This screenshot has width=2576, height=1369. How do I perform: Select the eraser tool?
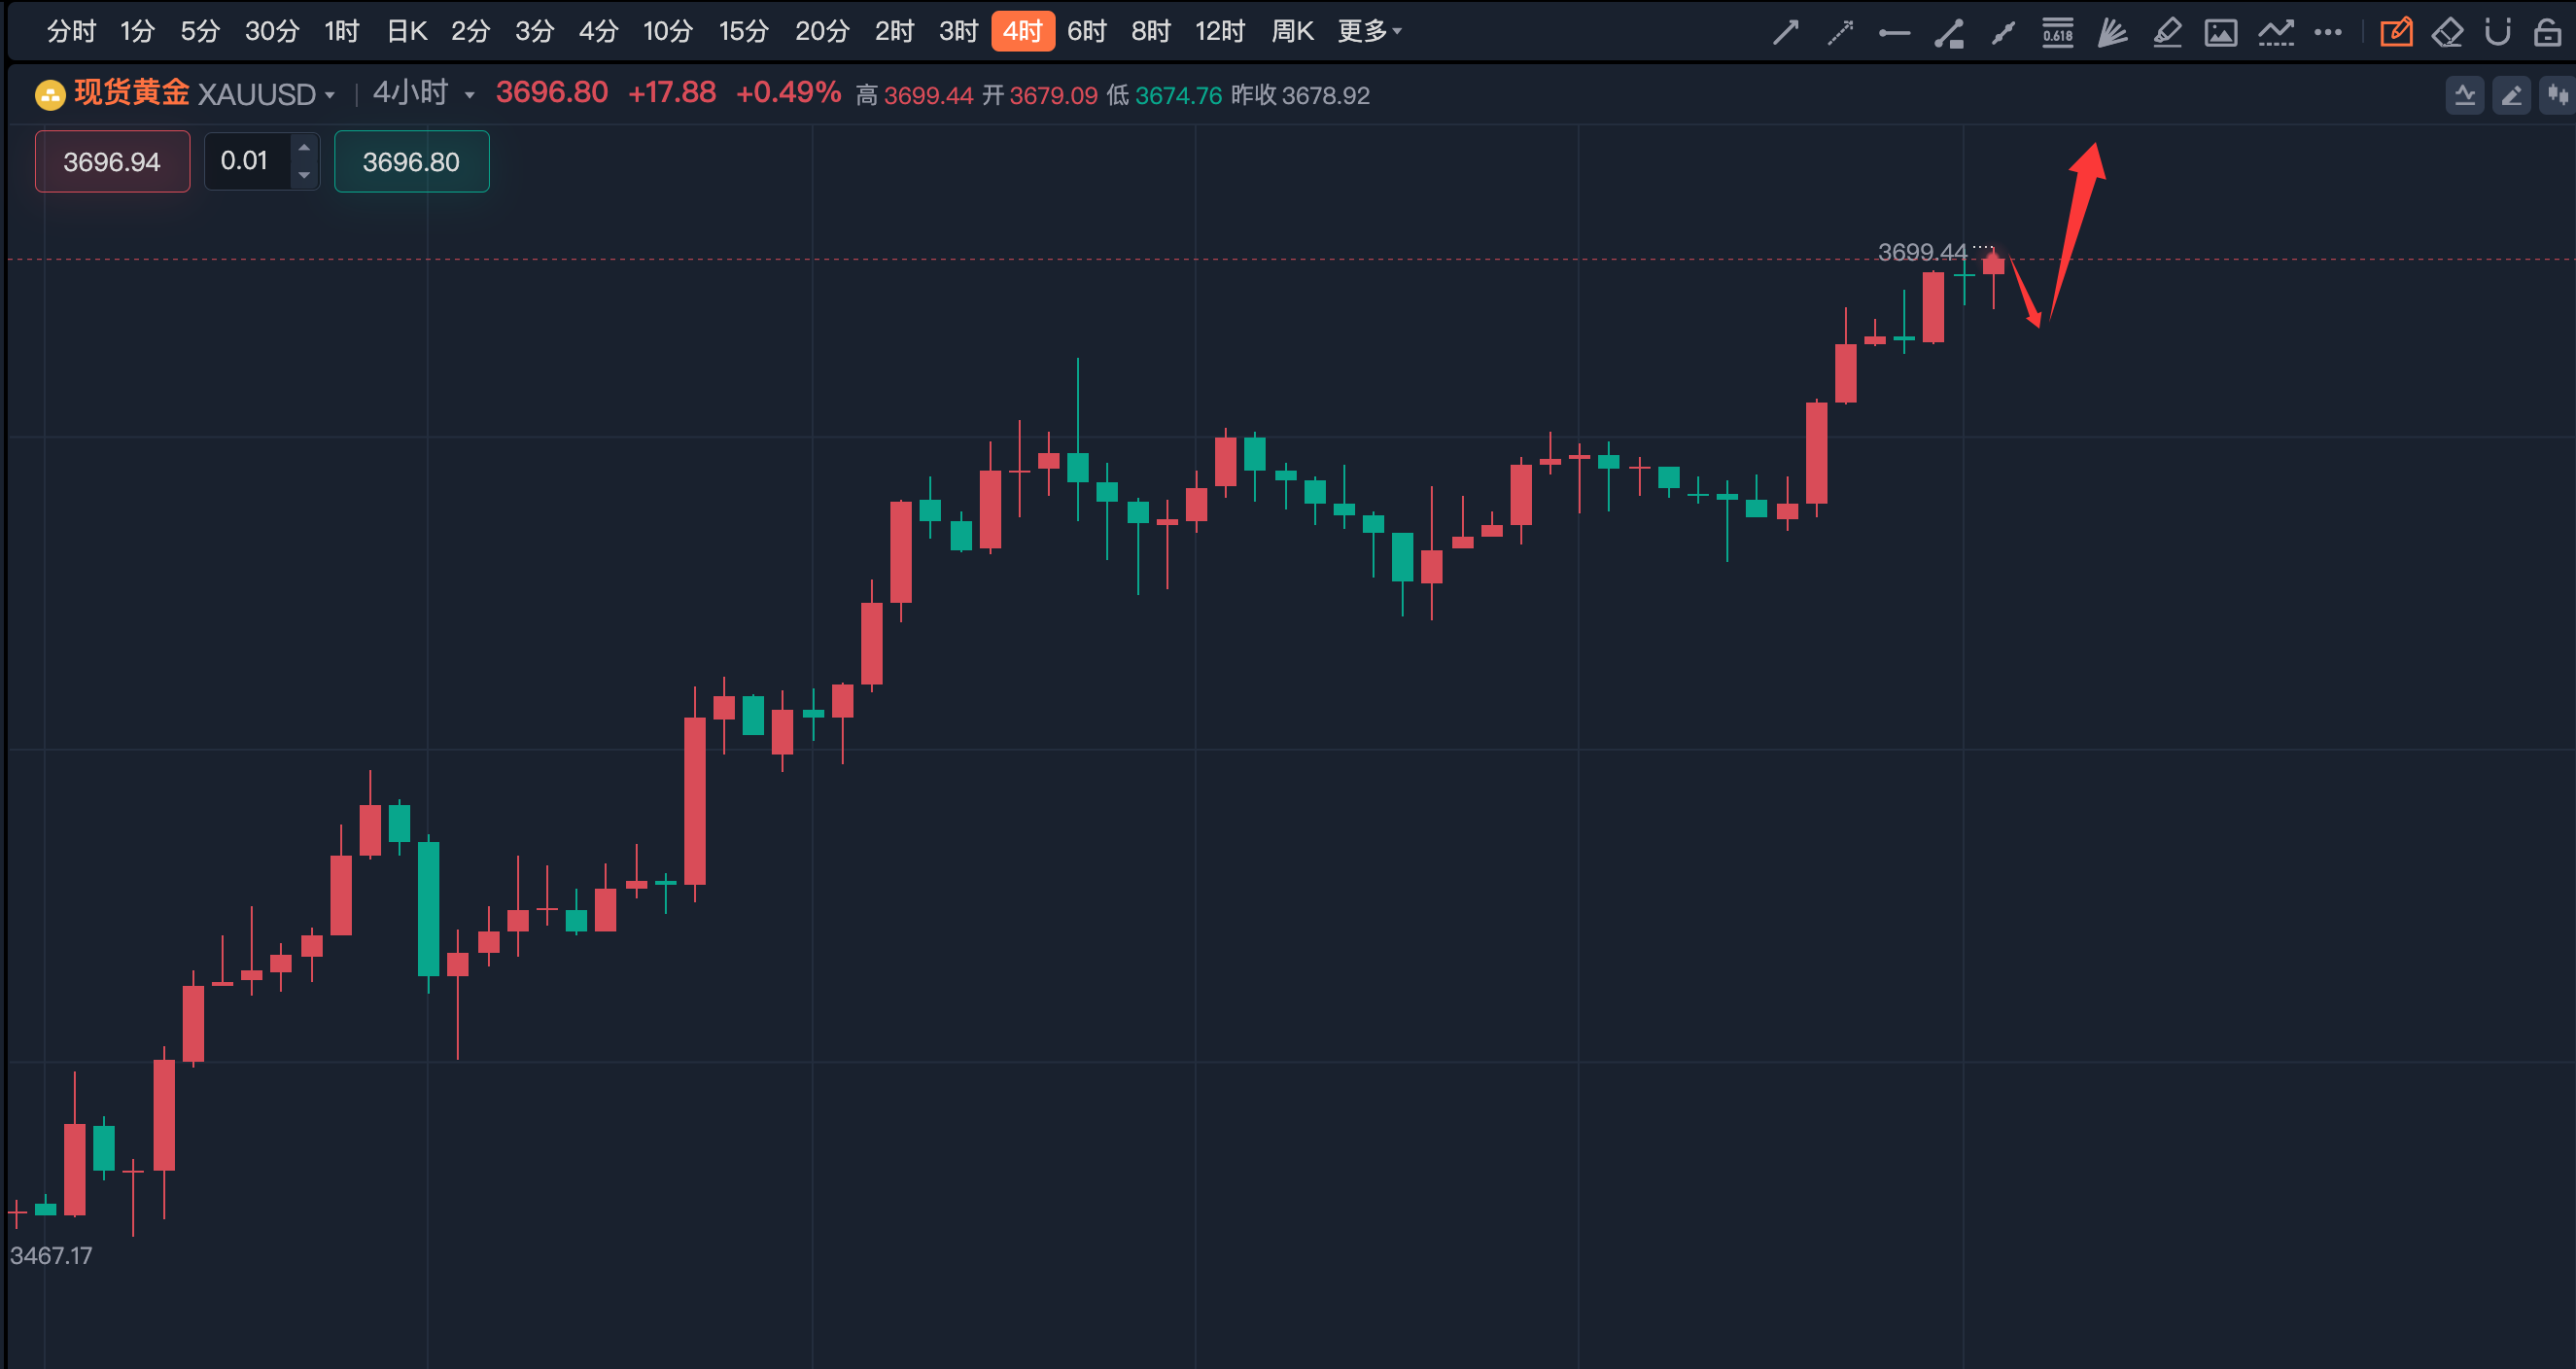pos(2447,32)
